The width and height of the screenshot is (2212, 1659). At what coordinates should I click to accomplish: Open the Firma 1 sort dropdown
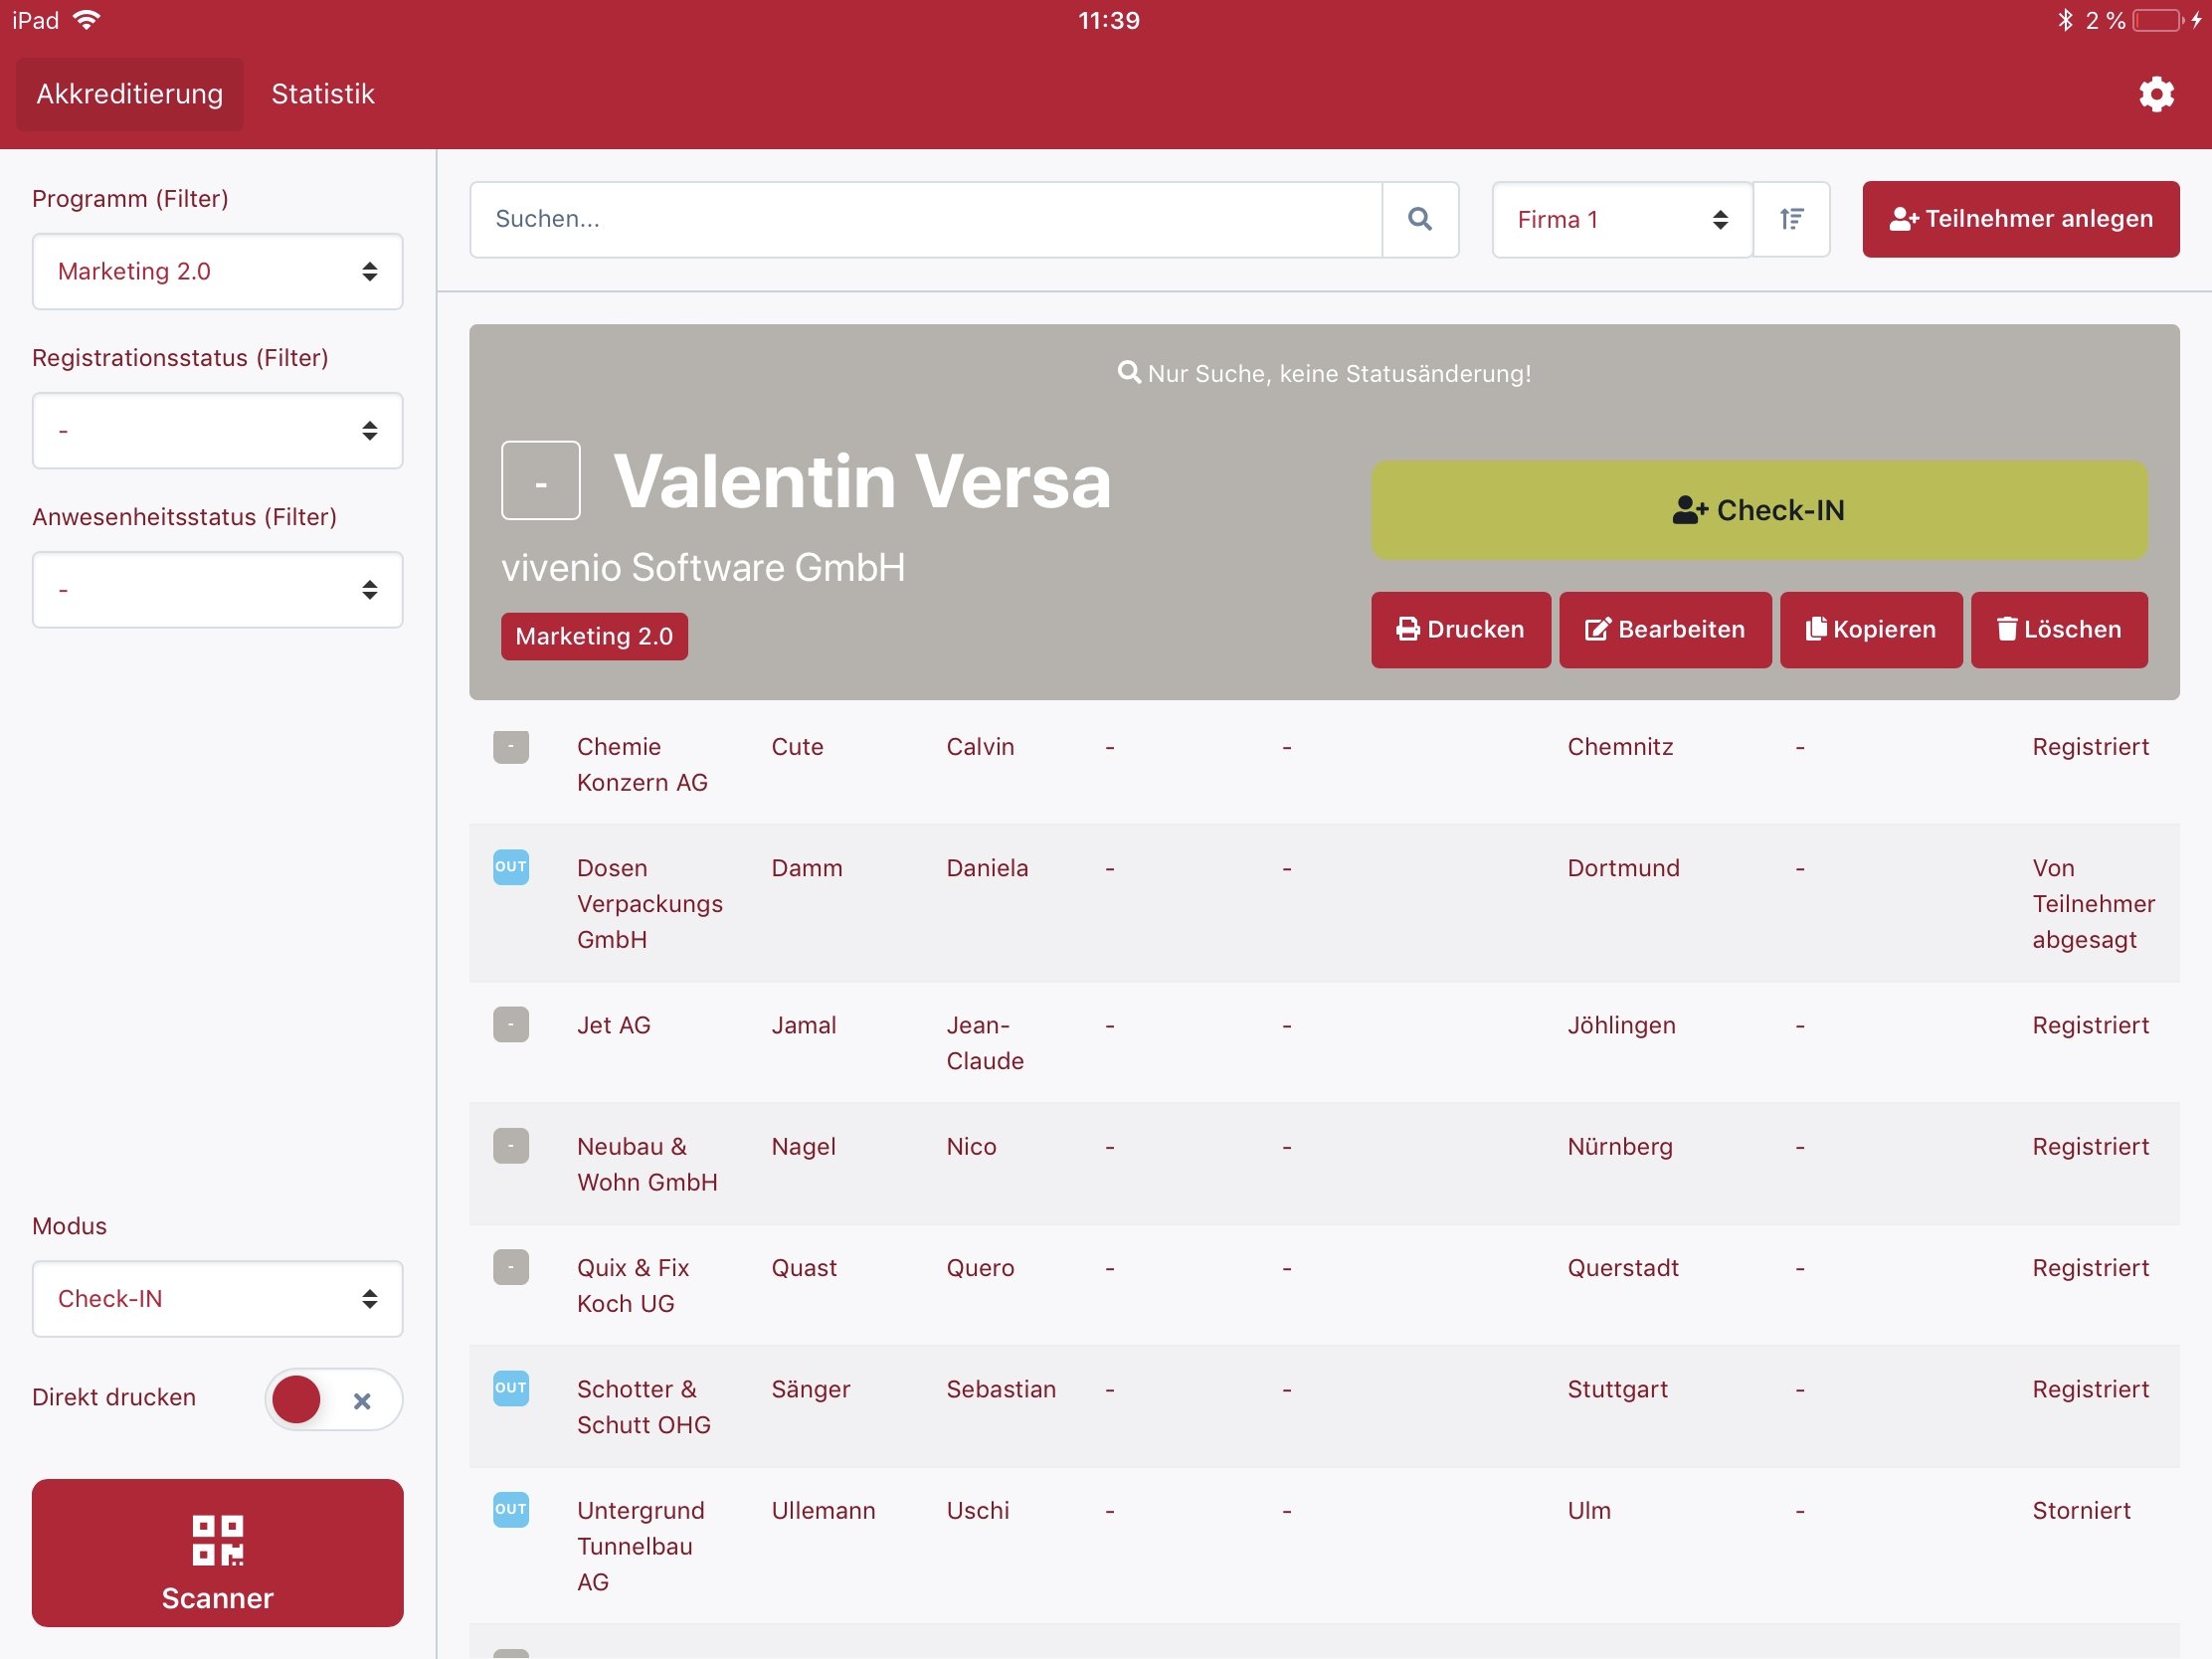pyautogui.click(x=1620, y=219)
